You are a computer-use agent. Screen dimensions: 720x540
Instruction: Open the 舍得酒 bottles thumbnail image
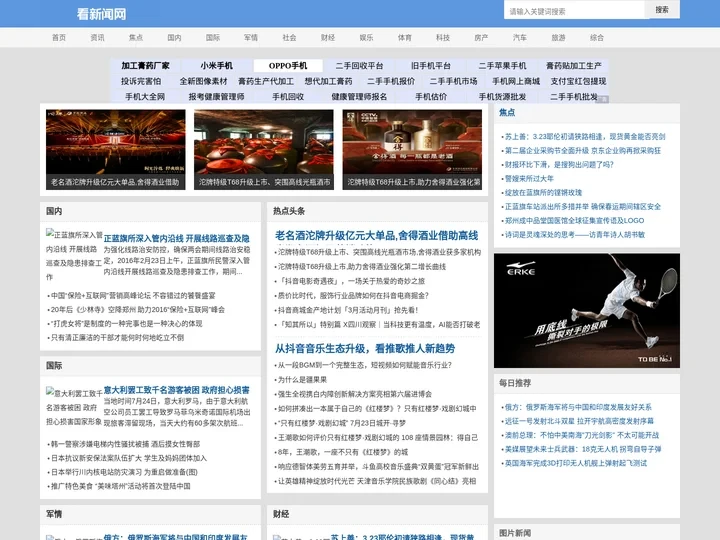(x=412, y=149)
